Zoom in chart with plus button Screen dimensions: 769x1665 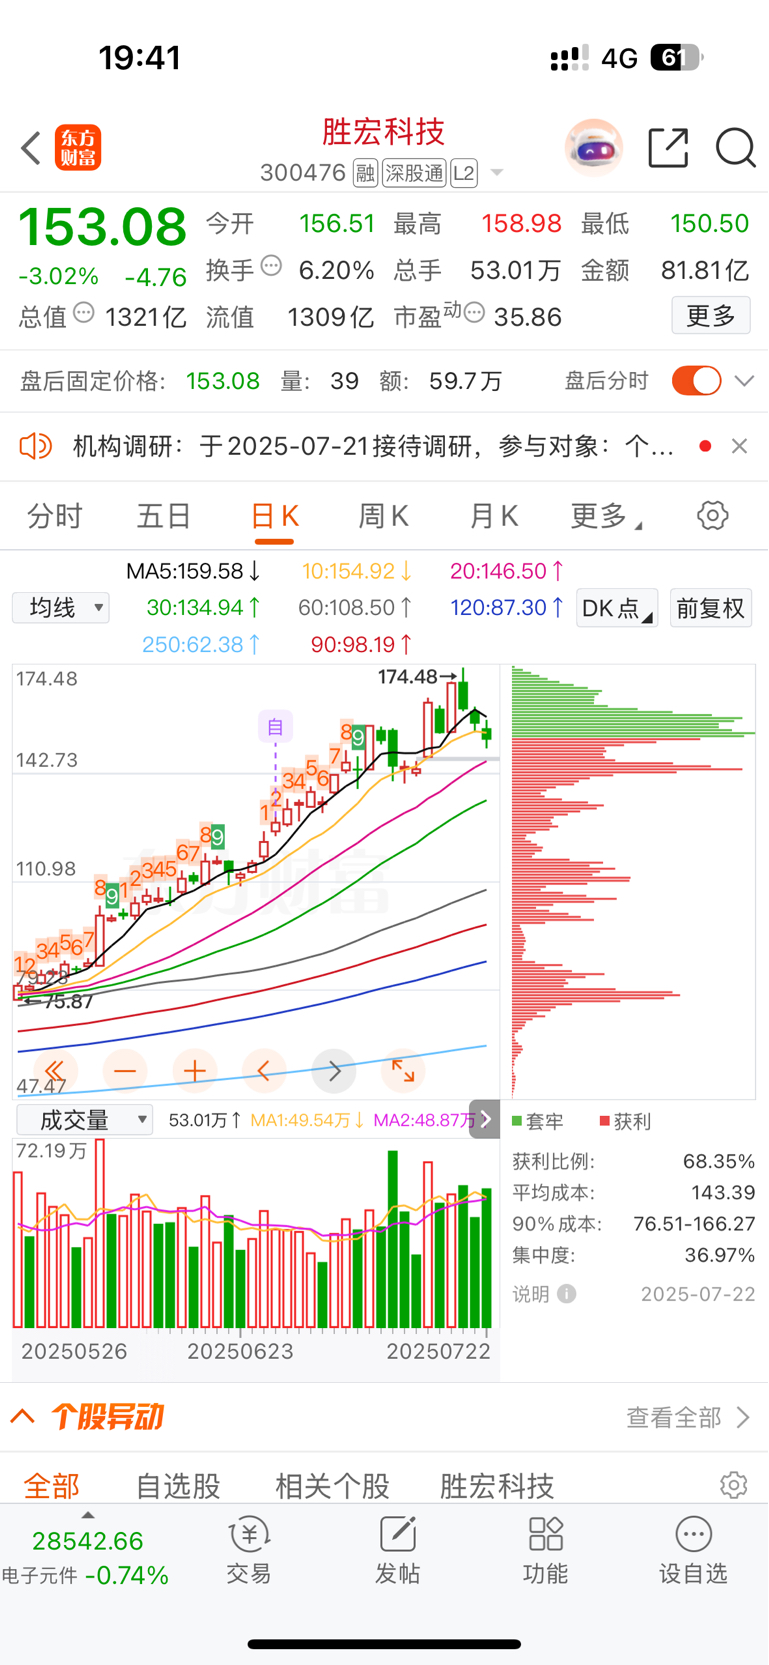click(x=195, y=1071)
